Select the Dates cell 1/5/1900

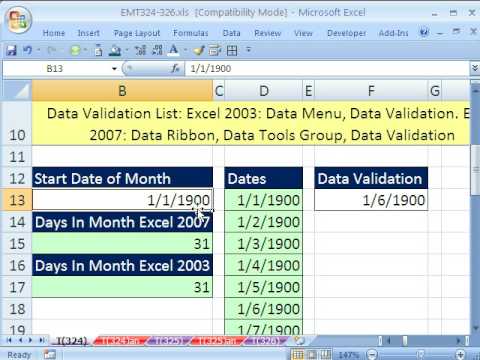[x=264, y=287]
